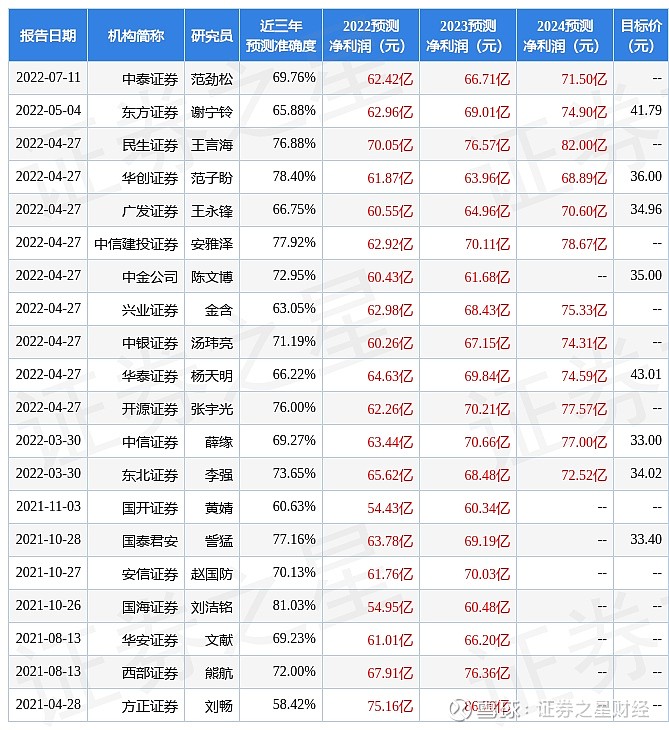Select researcher name 安雅泽

pos(212,244)
